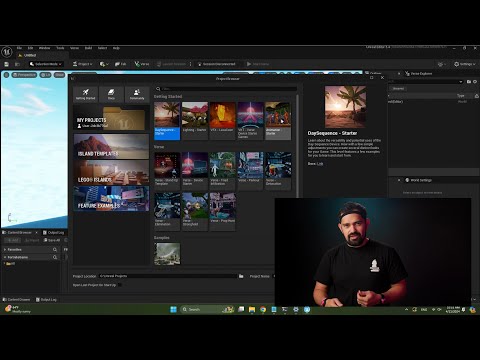Select the Verse - Stronghold template
This screenshot has height=360, width=480.
click(x=195, y=212)
